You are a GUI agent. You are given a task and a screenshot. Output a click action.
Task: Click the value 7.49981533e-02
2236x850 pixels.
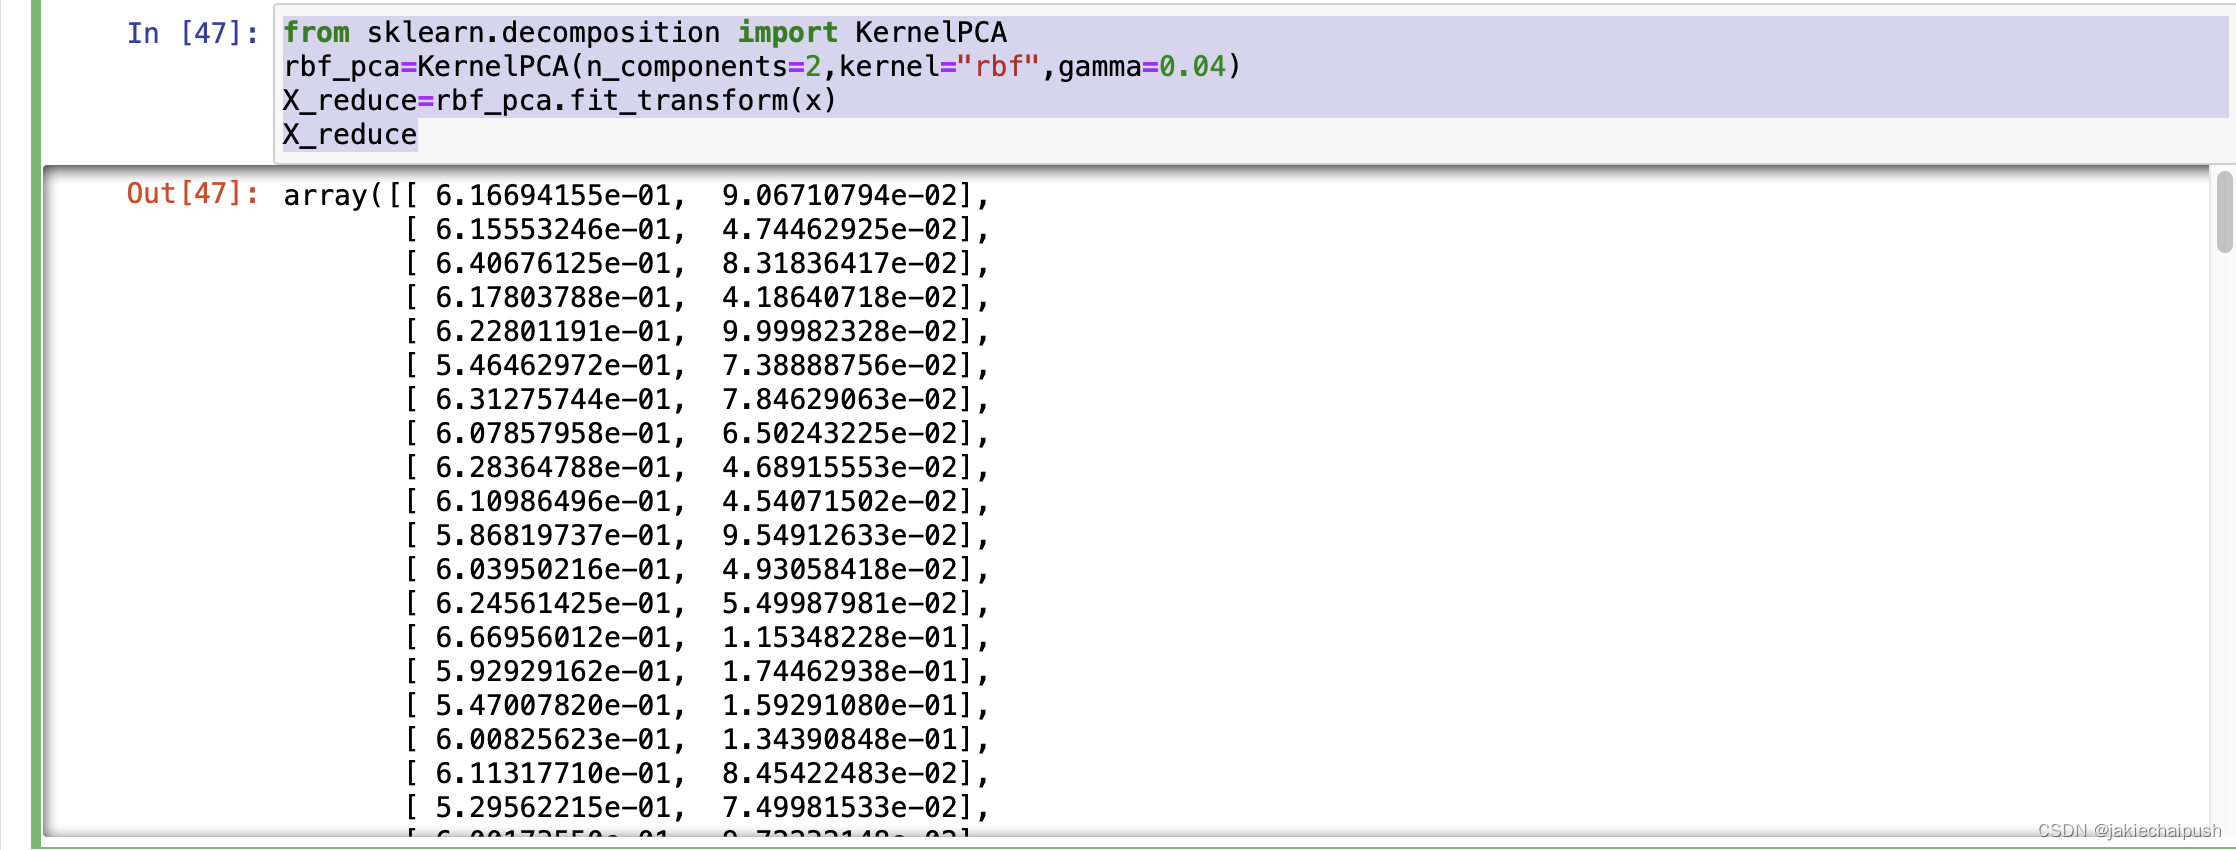[840, 807]
